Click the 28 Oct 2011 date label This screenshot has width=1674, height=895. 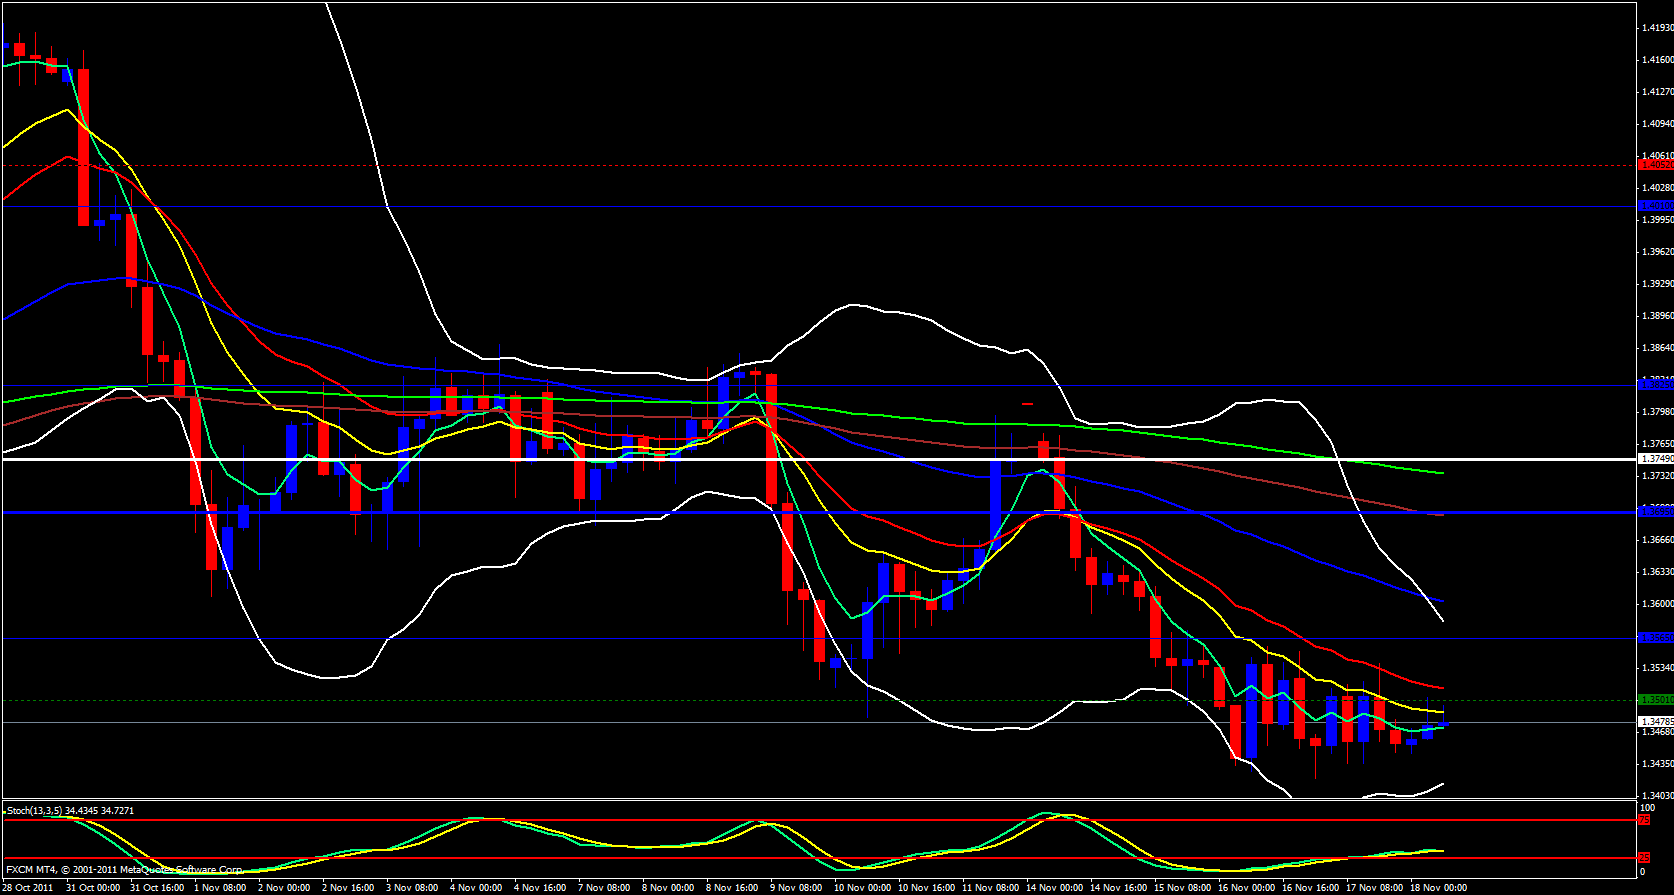[x=28, y=888]
